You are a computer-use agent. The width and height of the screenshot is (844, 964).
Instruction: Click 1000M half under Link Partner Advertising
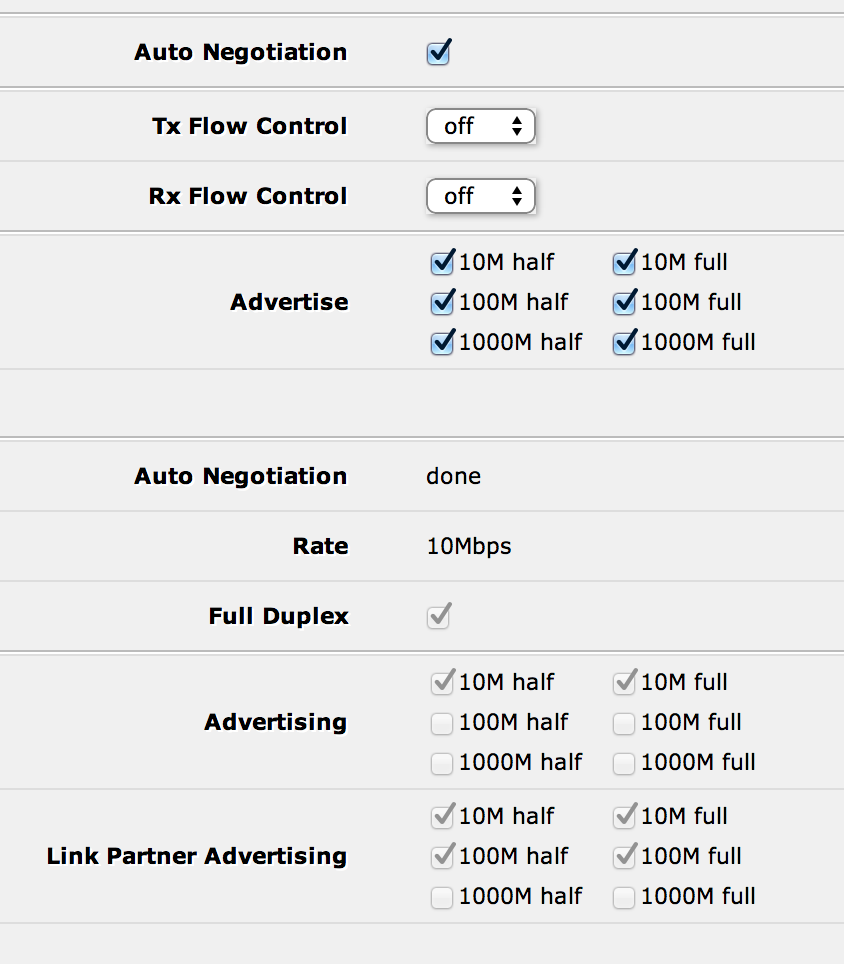442,897
